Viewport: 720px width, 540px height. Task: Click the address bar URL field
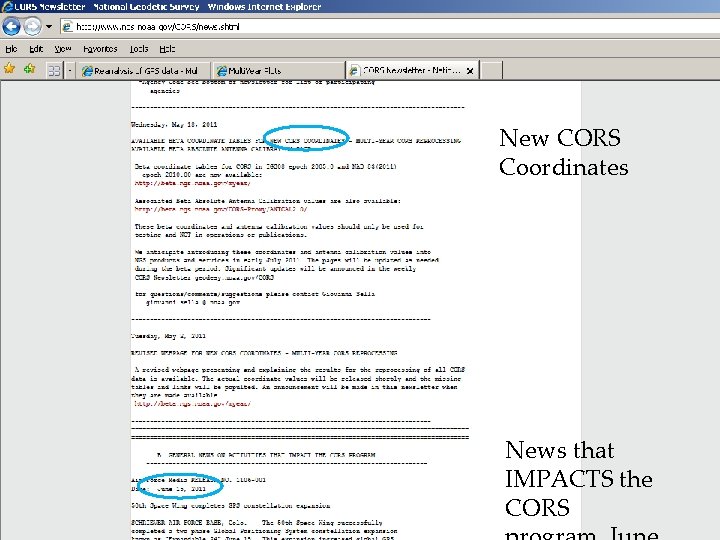tap(390, 27)
